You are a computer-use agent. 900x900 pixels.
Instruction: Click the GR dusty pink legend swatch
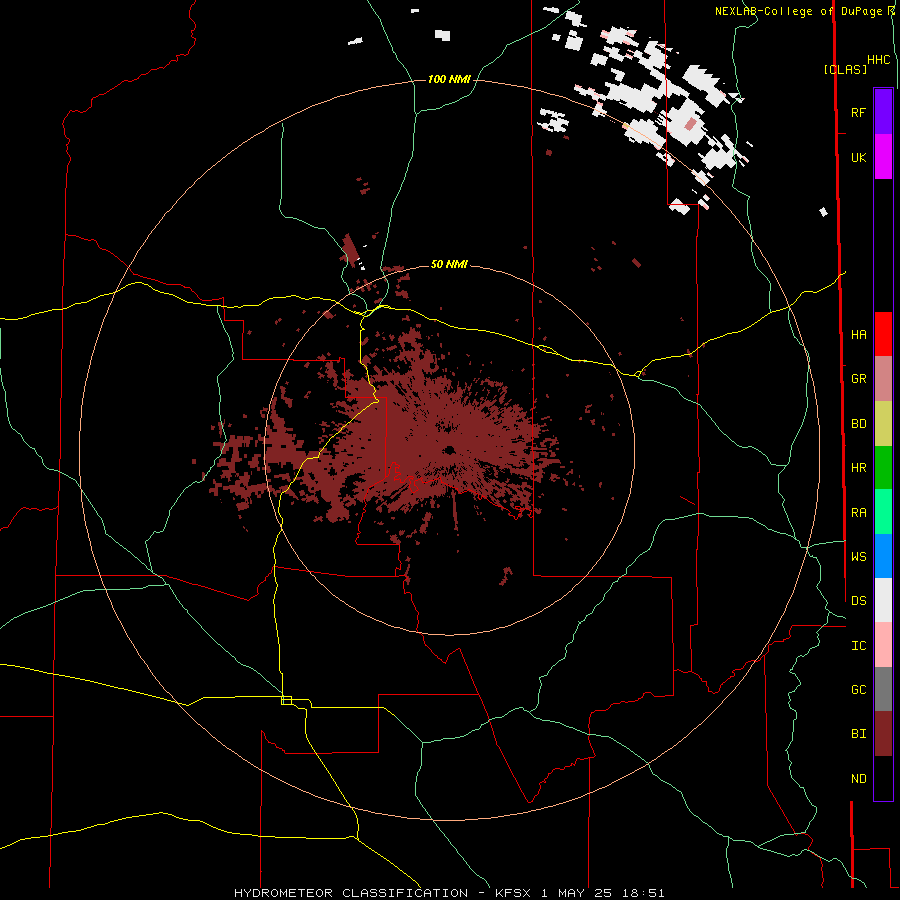(883, 379)
